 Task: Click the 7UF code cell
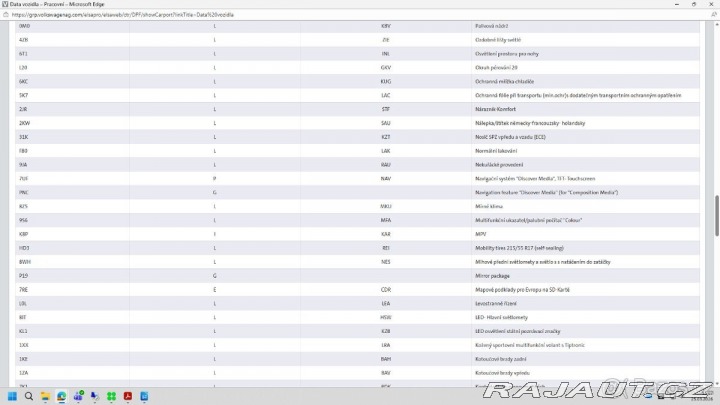pyautogui.click(x=23, y=178)
